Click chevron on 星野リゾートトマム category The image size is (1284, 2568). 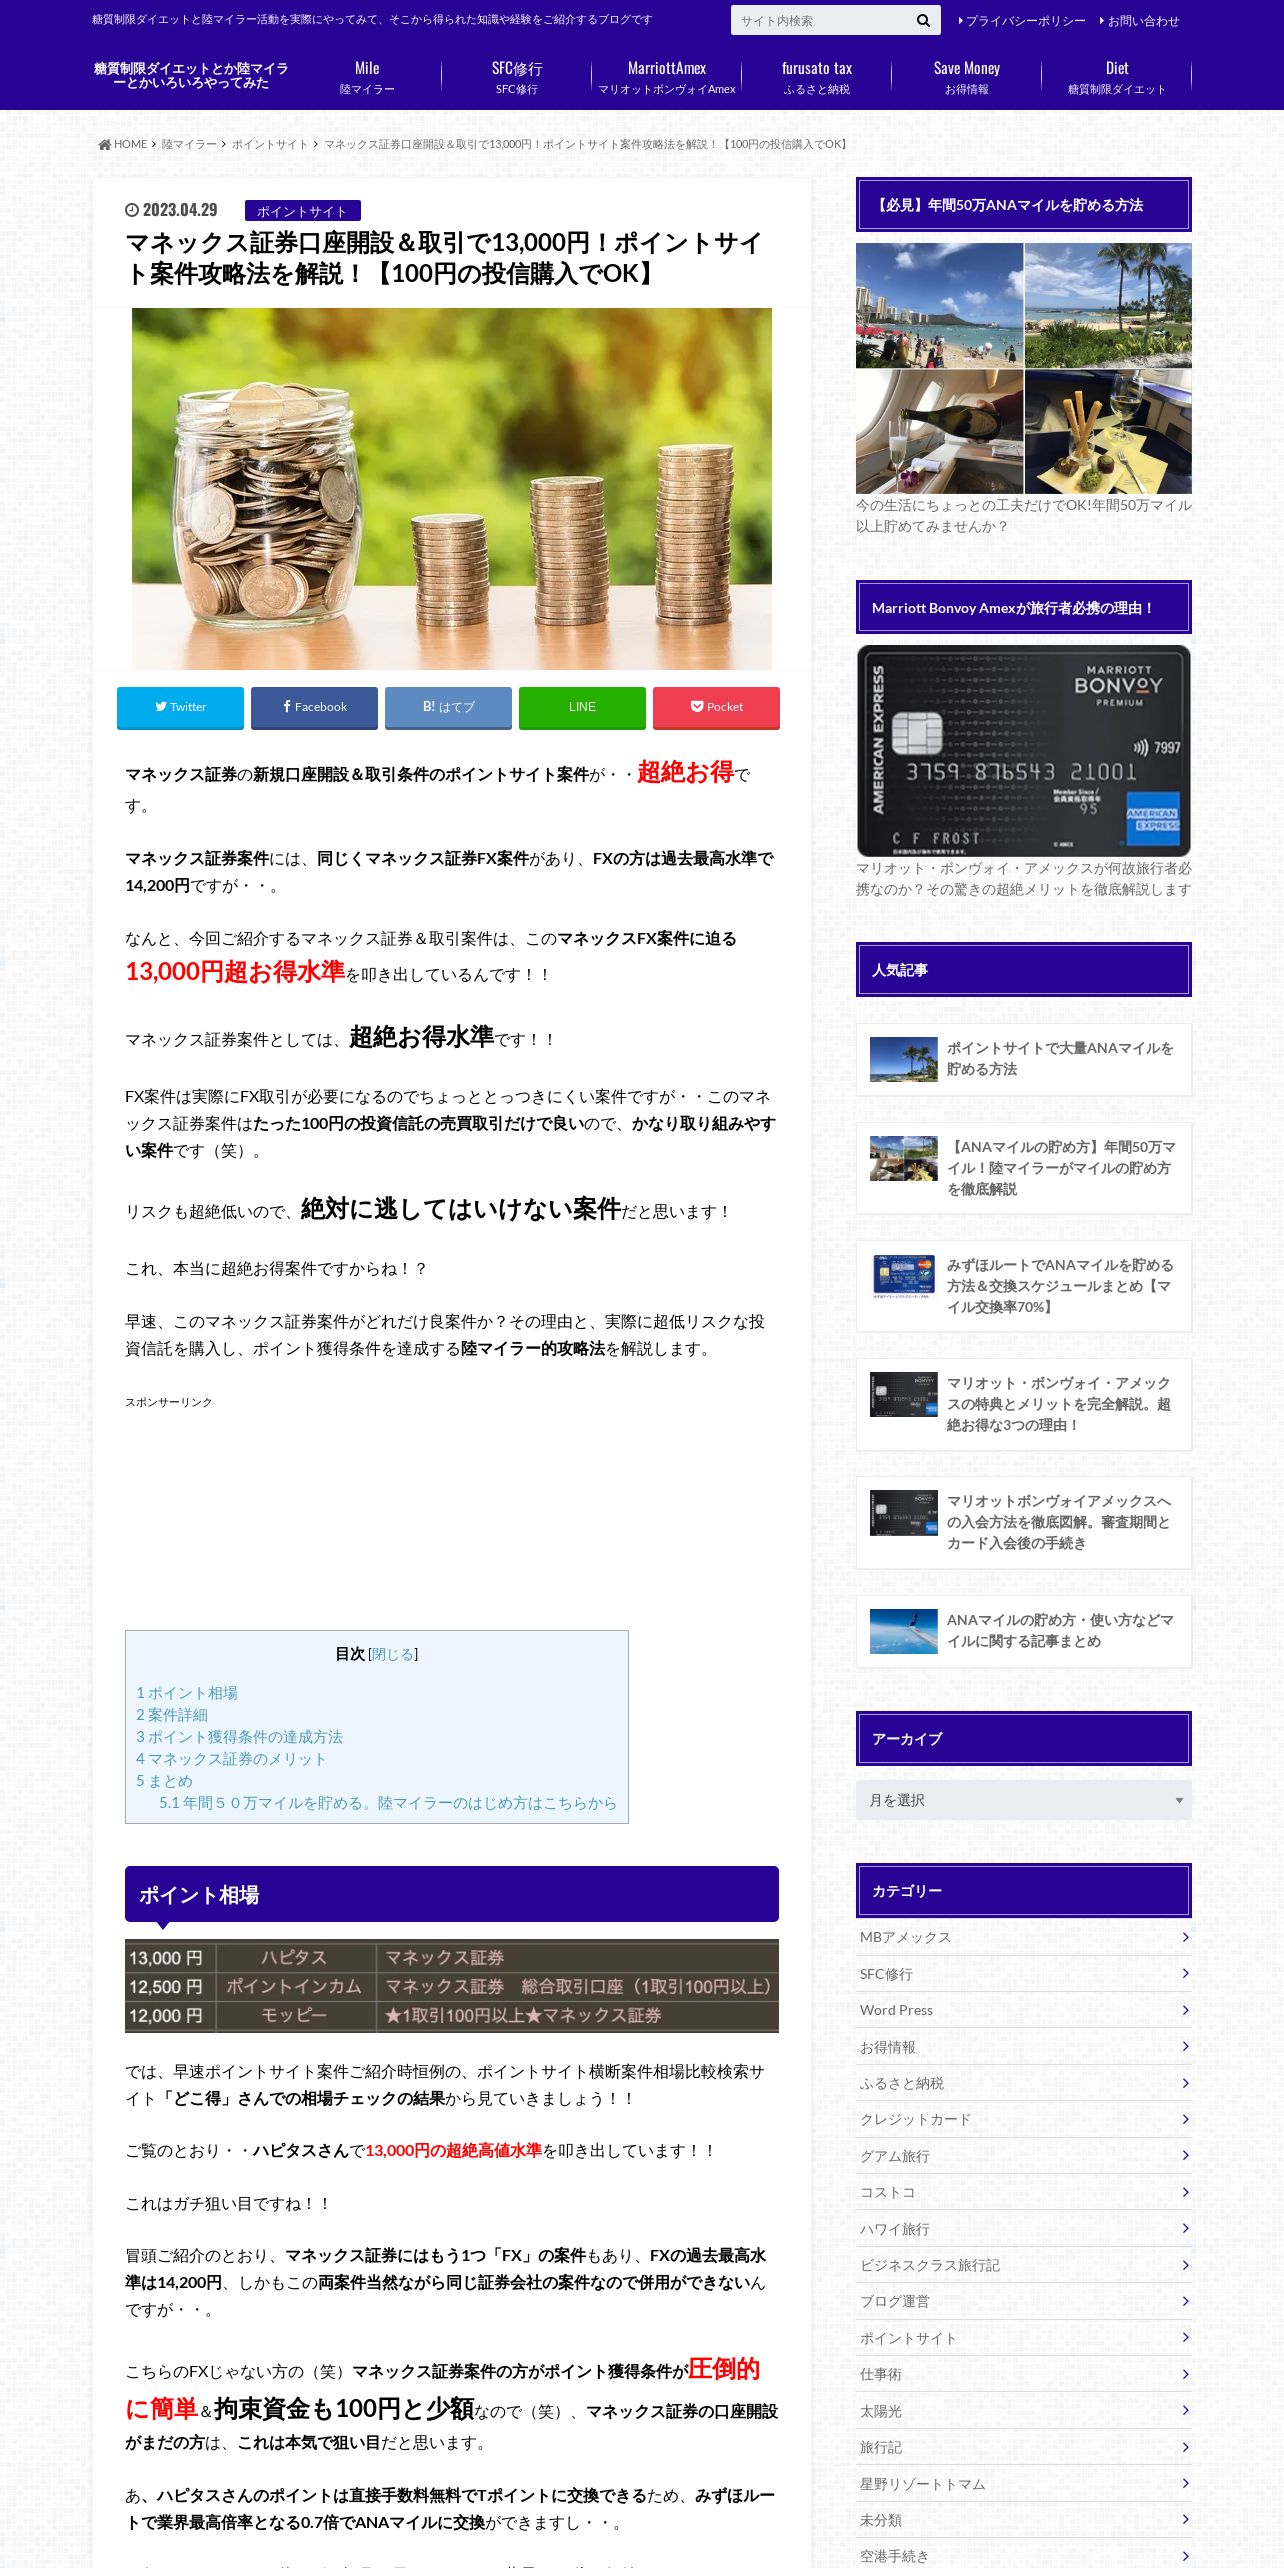click(x=1185, y=2483)
